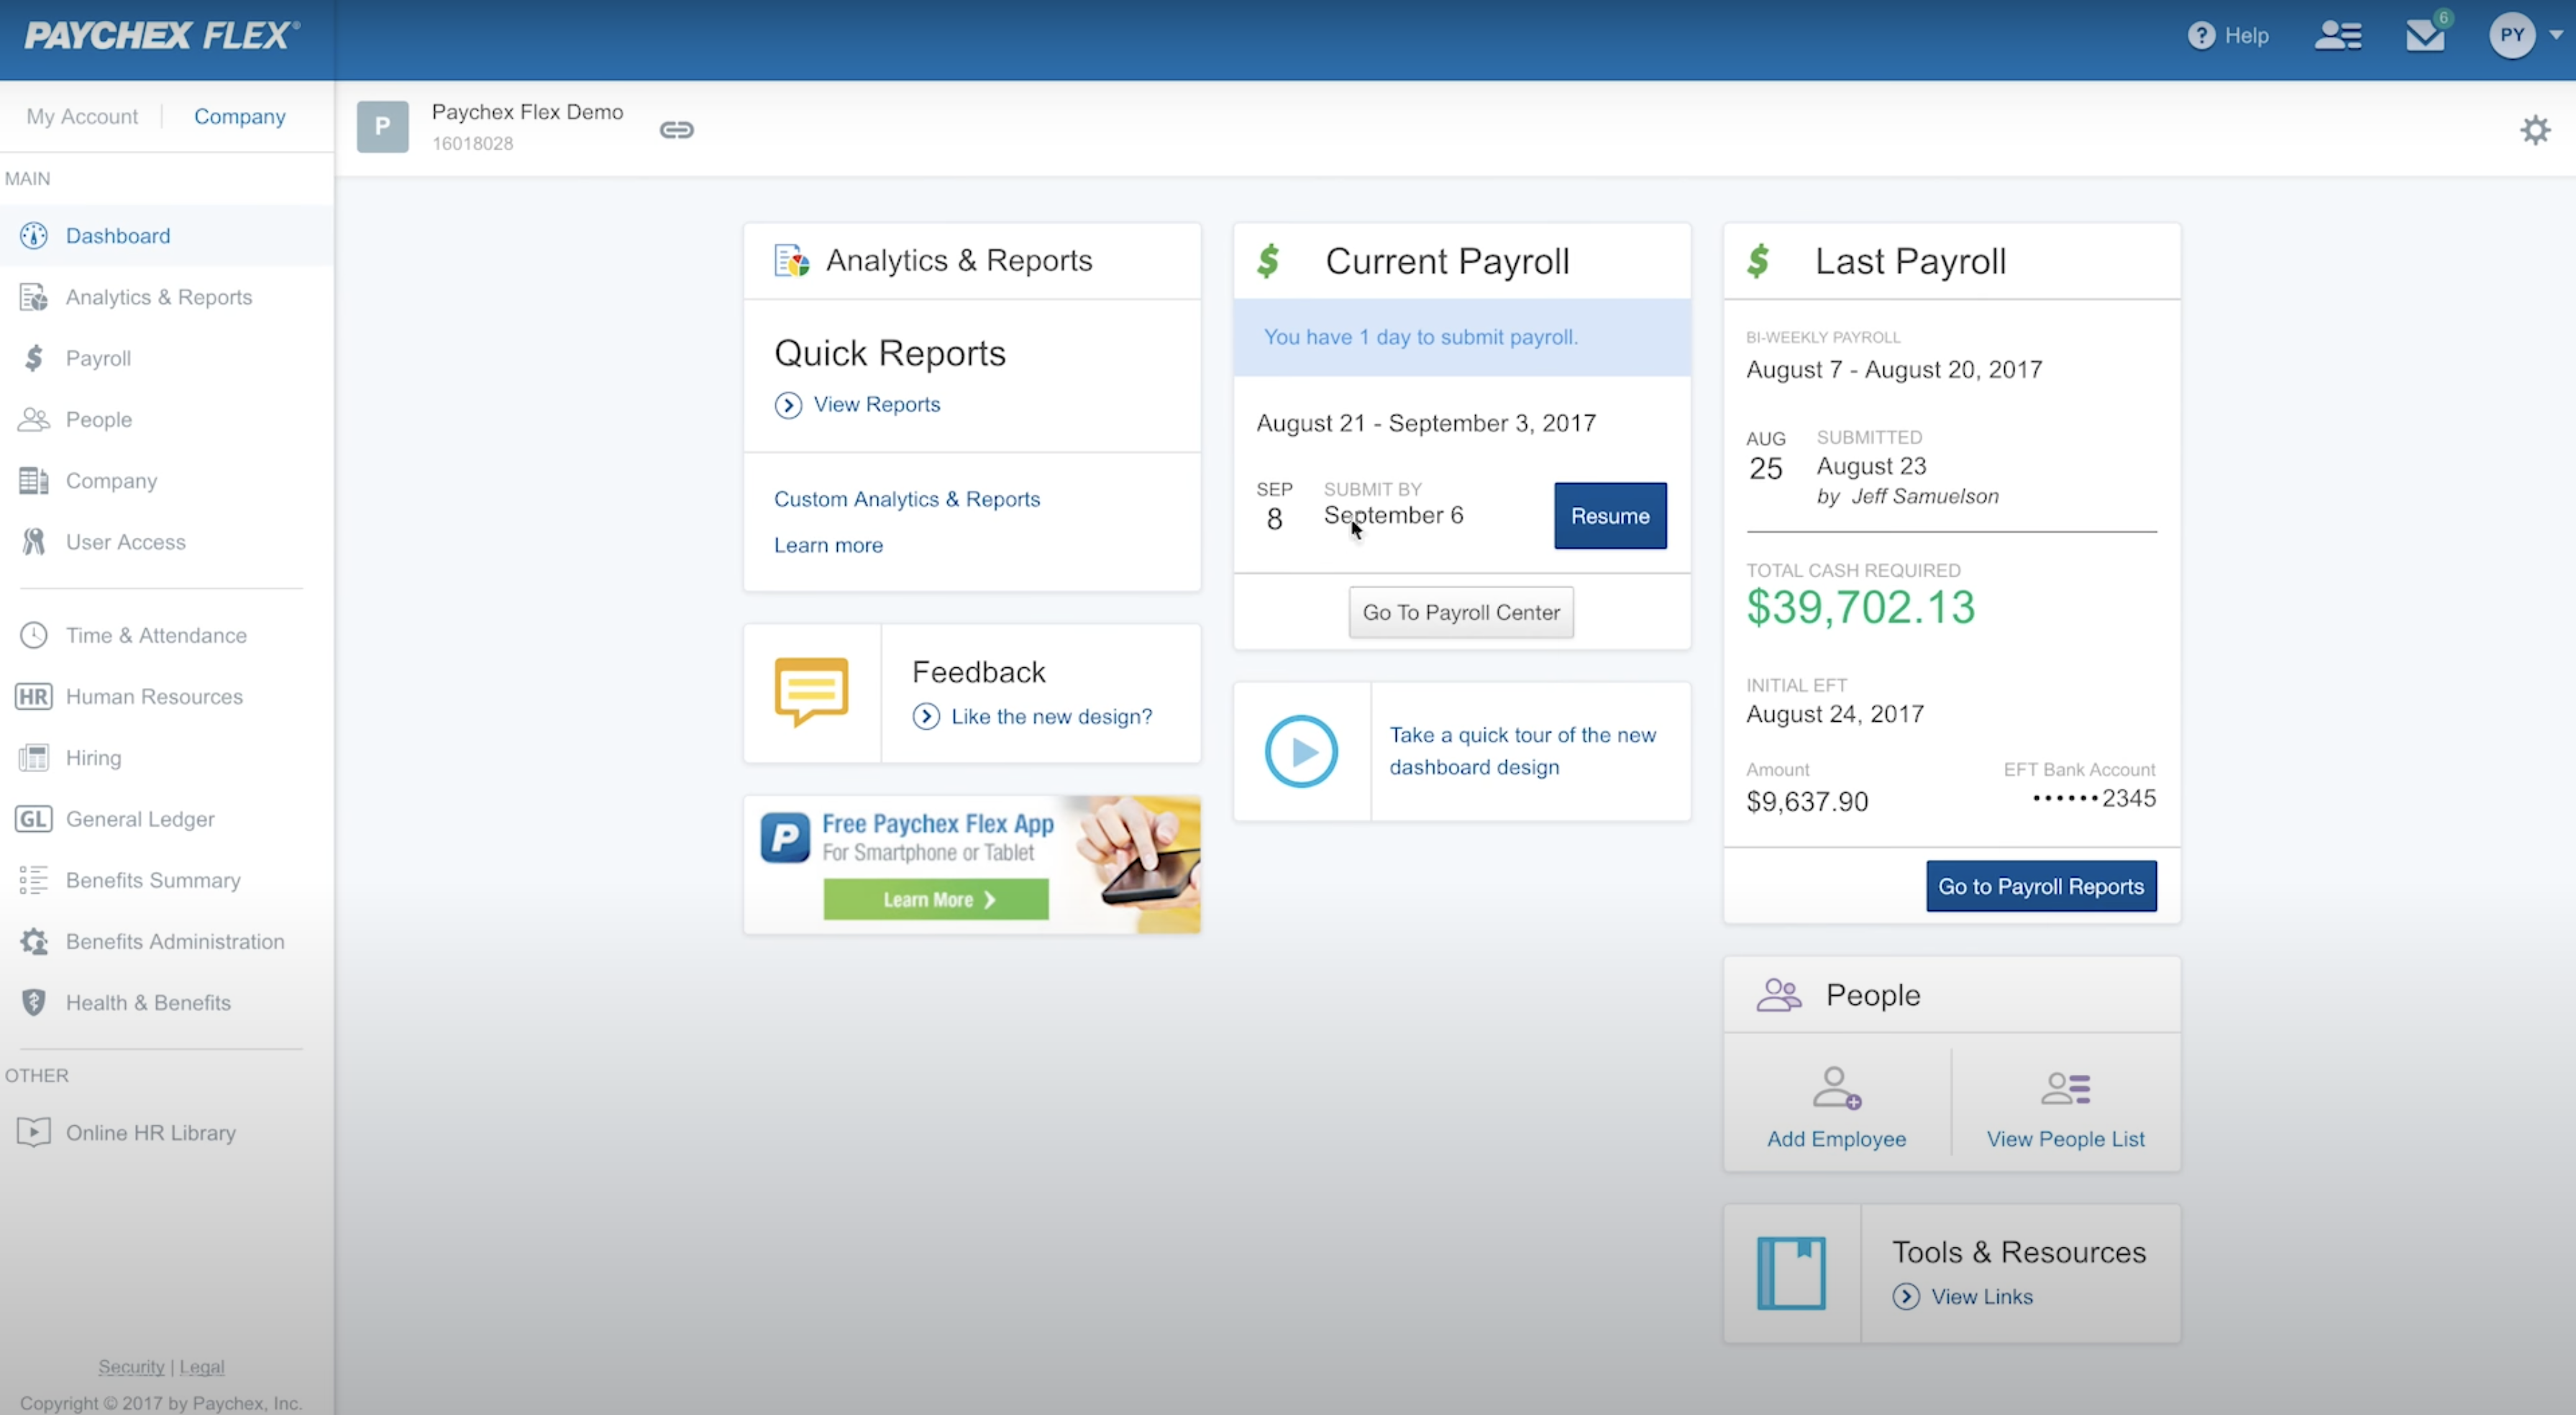Open Time & Attendance in sidebar
Image resolution: width=2576 pixels, height=1415 pixels.
155,636
